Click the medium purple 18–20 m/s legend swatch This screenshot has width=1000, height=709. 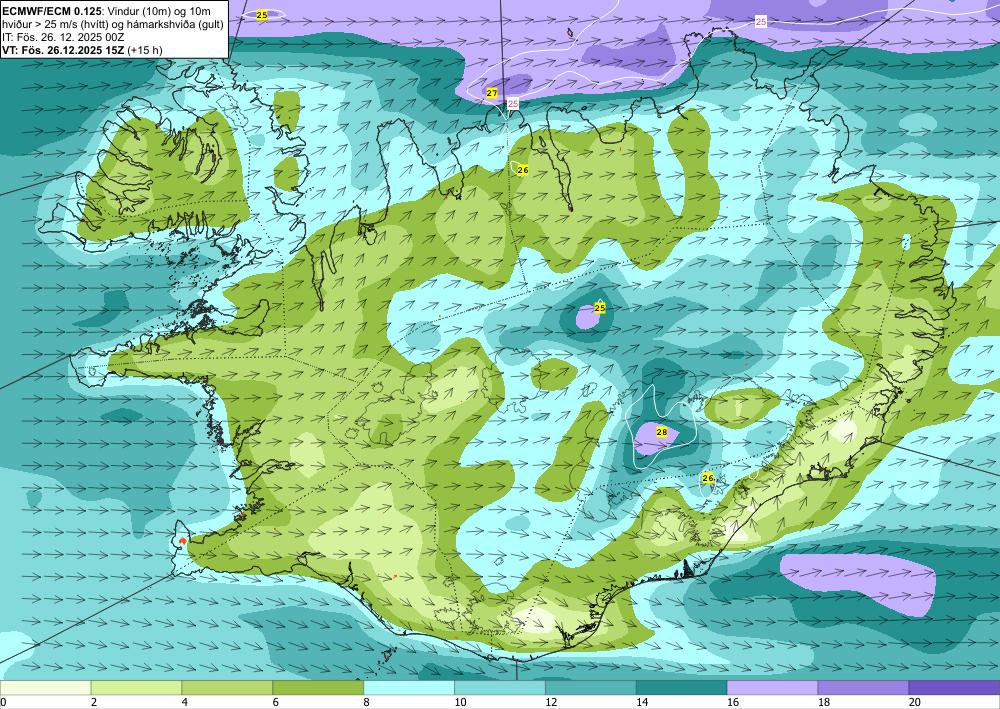point(864,688)
